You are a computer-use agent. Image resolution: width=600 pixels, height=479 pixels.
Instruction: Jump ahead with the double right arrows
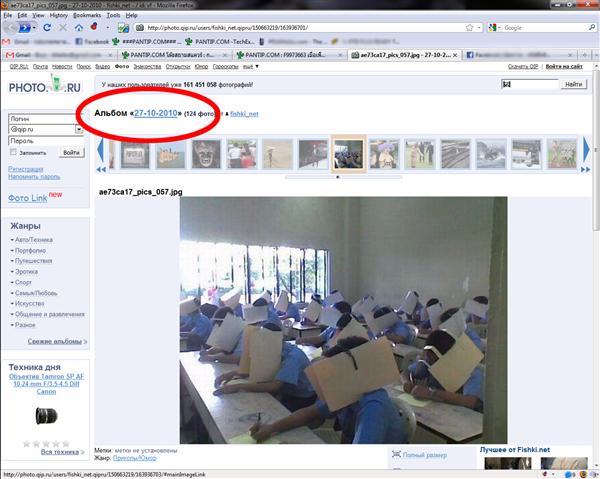(585, 169)
